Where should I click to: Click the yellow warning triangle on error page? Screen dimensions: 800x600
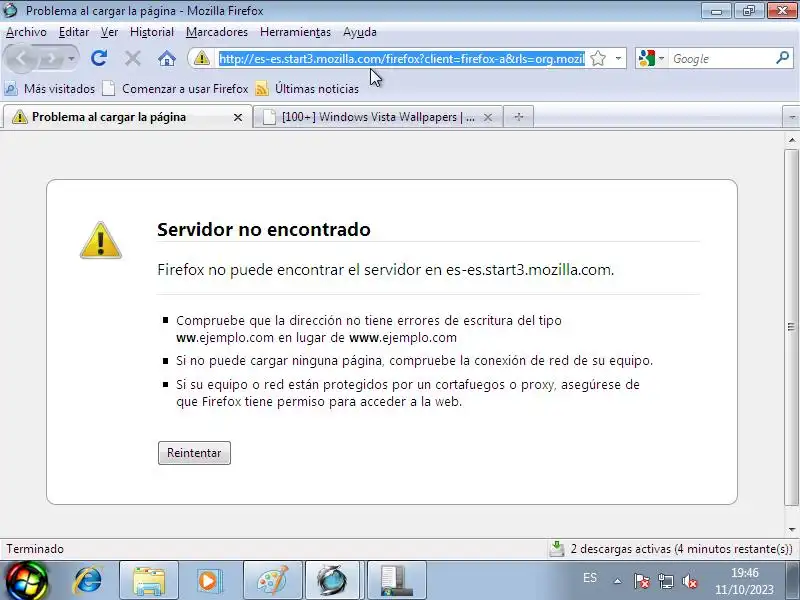pos(101,240)
